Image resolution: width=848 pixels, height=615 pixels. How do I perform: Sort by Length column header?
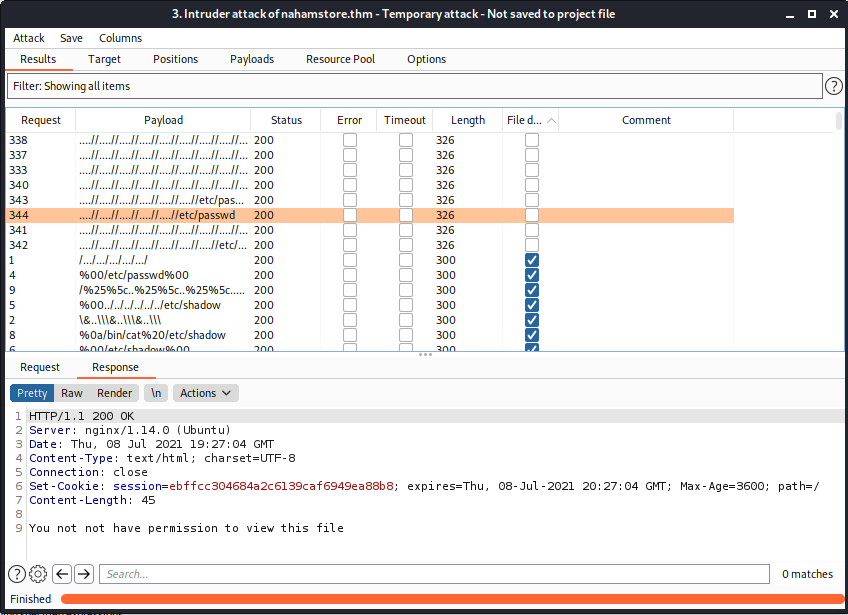point(468,120)
